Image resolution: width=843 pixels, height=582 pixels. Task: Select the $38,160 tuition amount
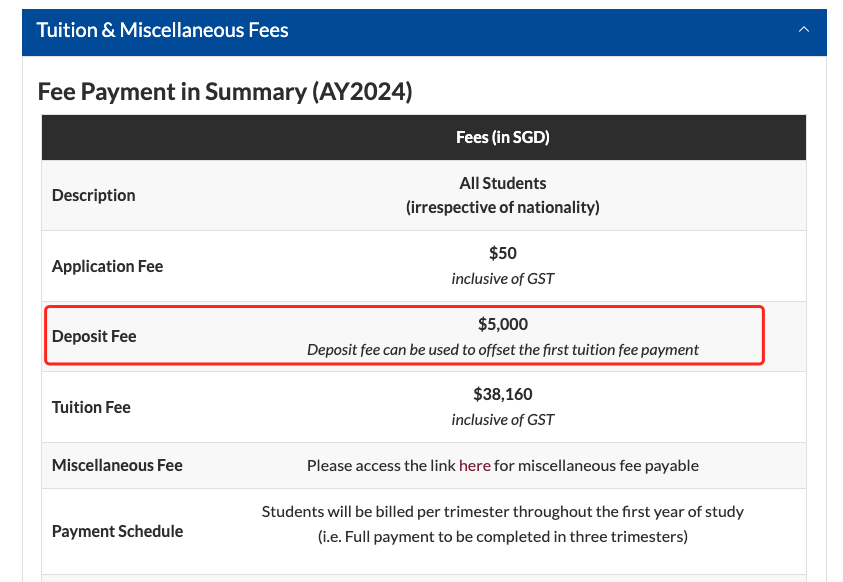503,394
